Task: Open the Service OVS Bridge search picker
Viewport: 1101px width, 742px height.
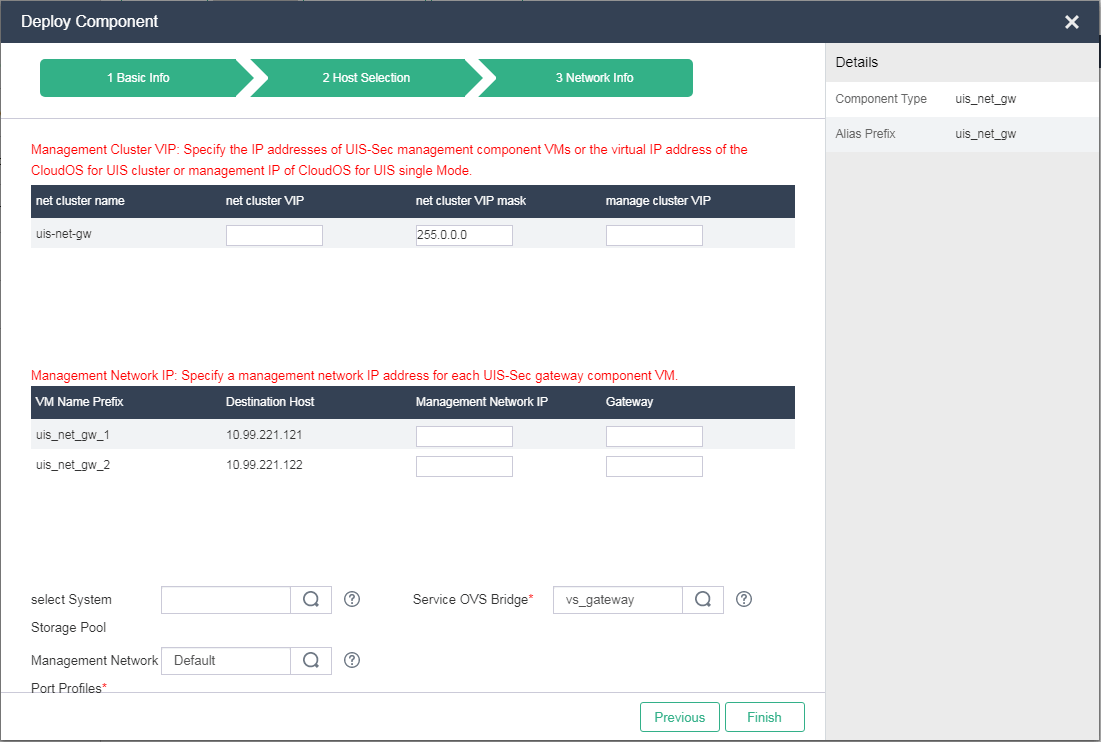Action: click(x=703, y=599)
